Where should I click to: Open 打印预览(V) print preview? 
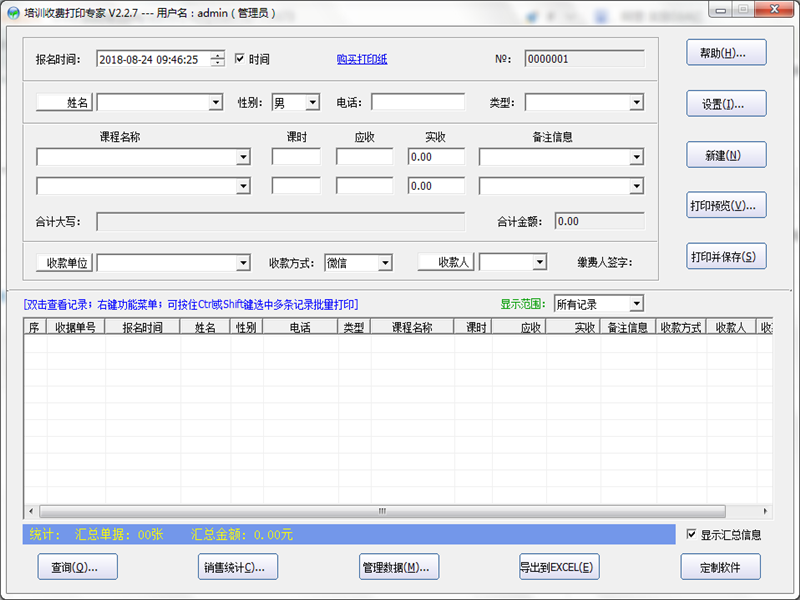click(x=726, y=205)
